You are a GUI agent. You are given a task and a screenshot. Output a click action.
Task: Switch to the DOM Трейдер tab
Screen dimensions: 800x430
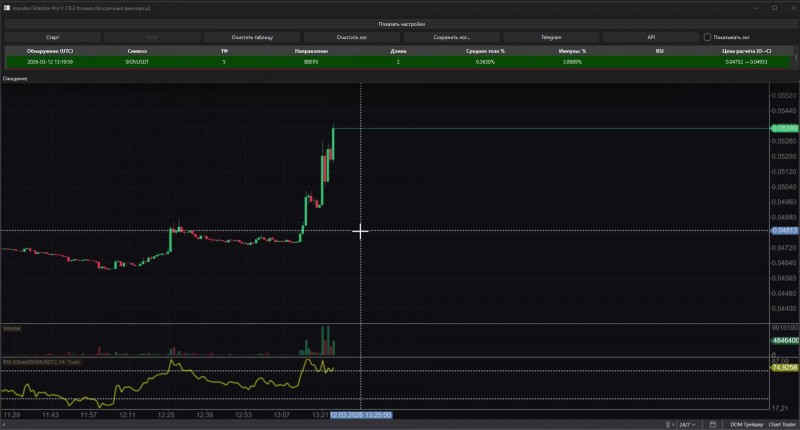[x=746, y=424]
